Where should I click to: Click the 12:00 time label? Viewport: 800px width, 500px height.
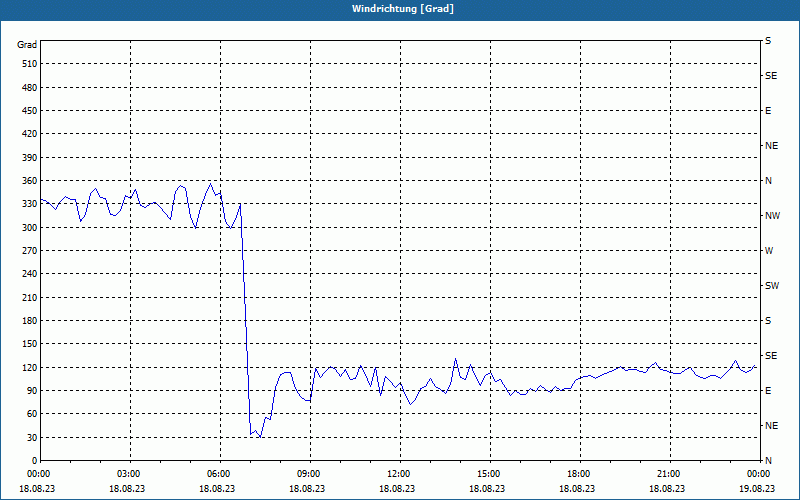[397, 474]
